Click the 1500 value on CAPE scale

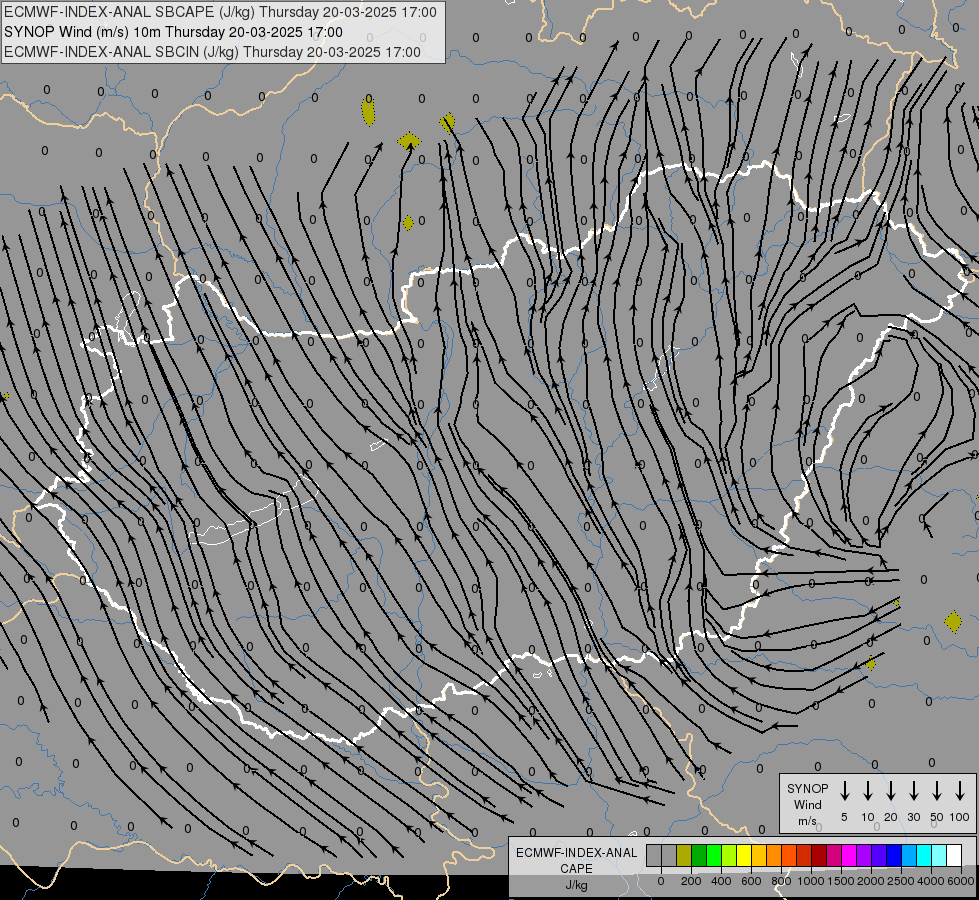click(x=841, y=881)
